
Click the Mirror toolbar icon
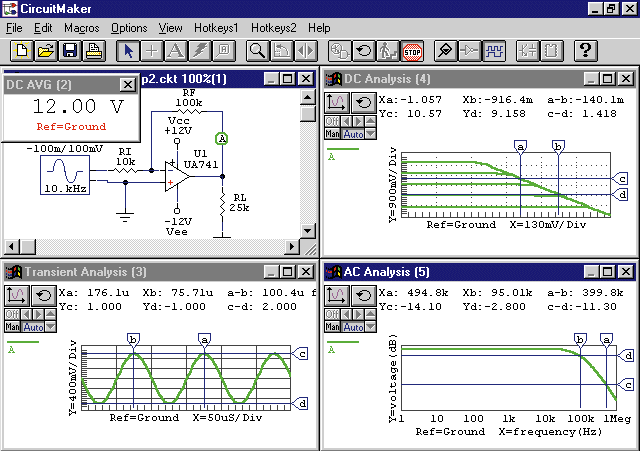pos(306,51)
